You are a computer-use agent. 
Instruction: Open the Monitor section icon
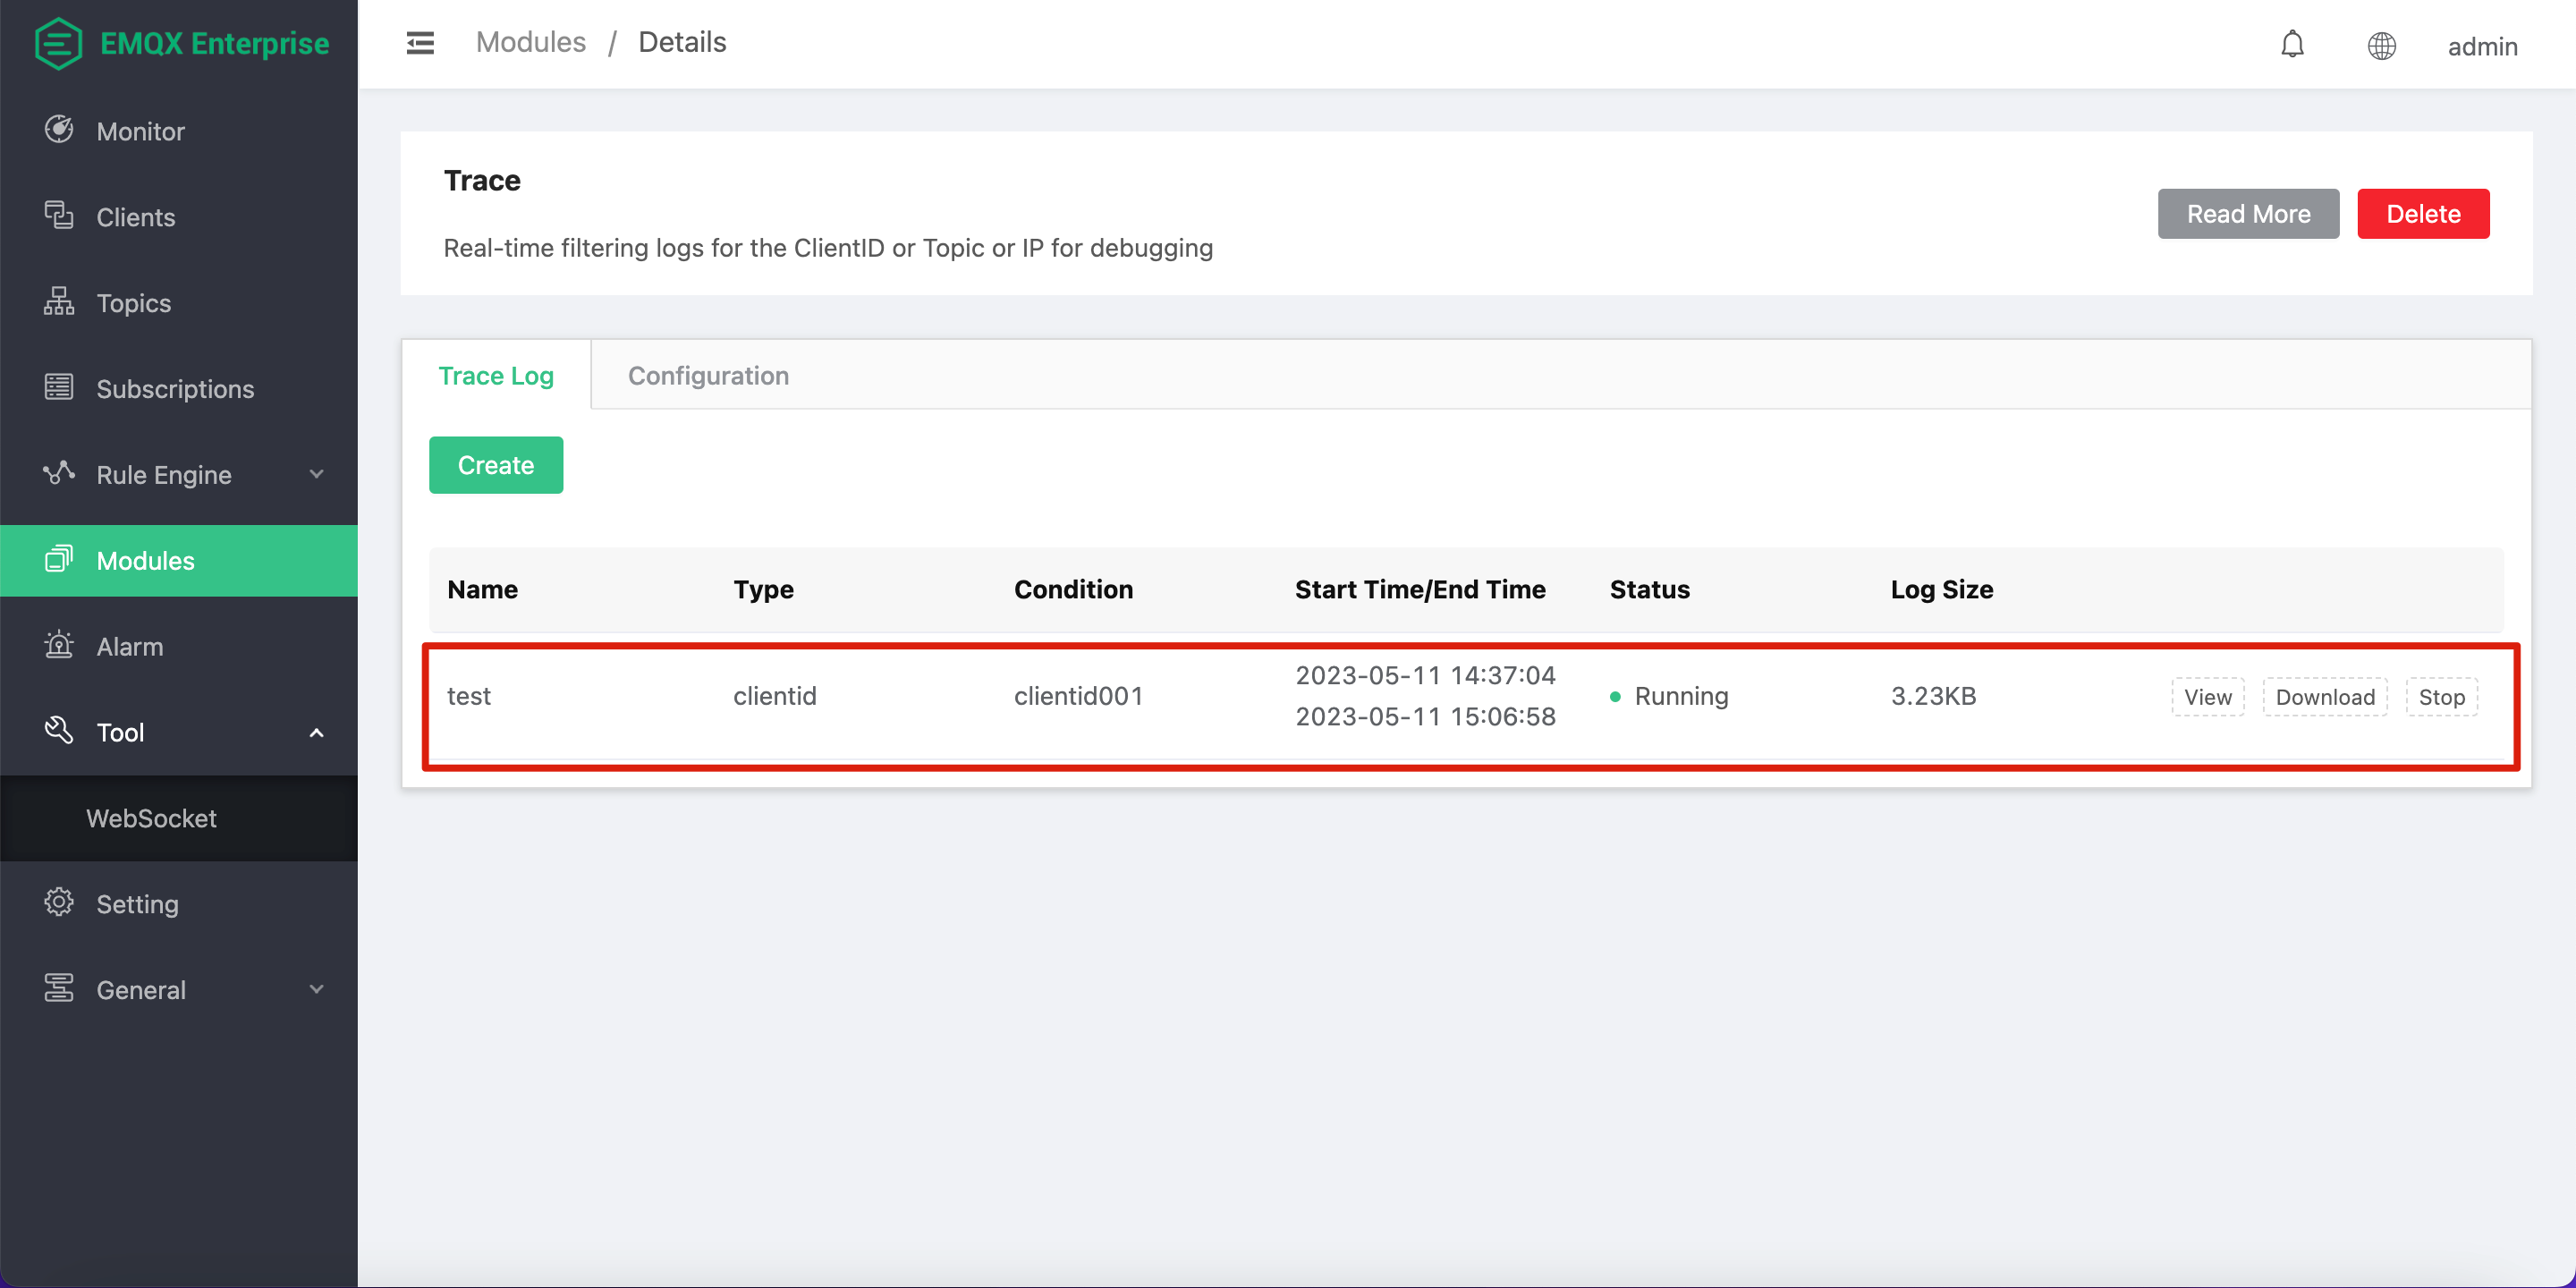(x=59, y=131)
